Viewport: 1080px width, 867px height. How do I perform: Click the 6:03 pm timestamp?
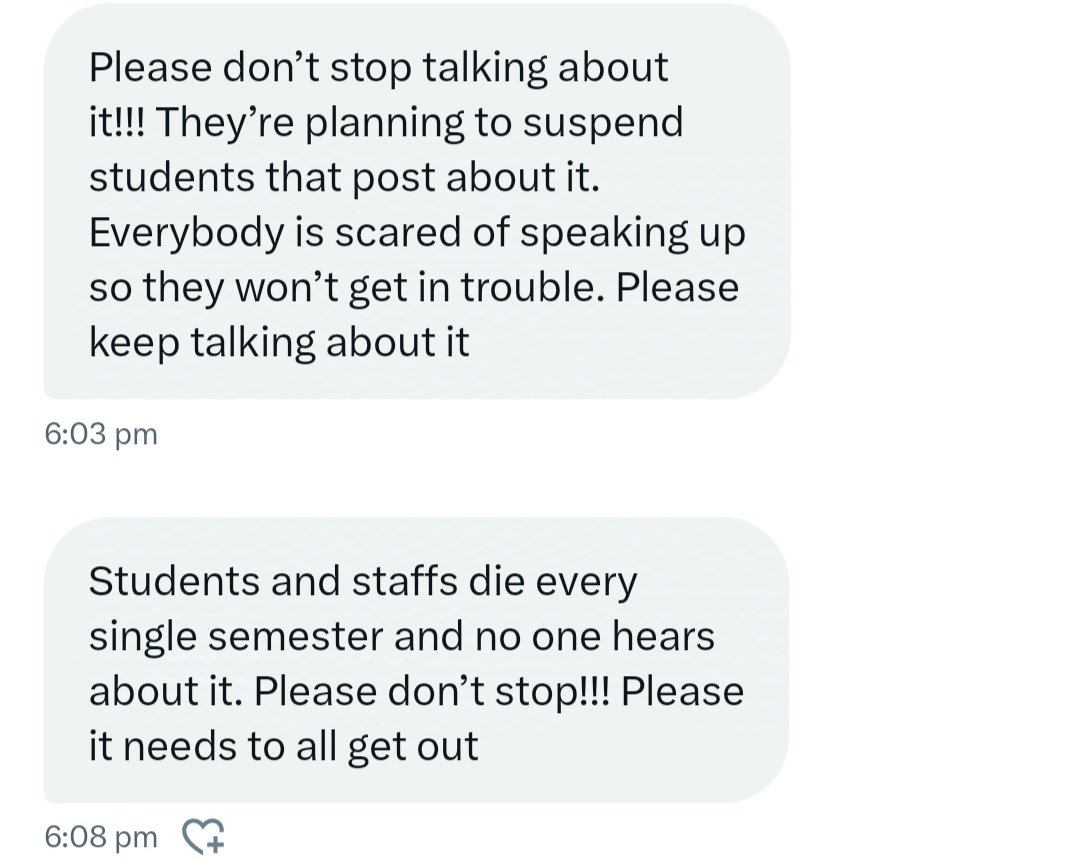101,434
